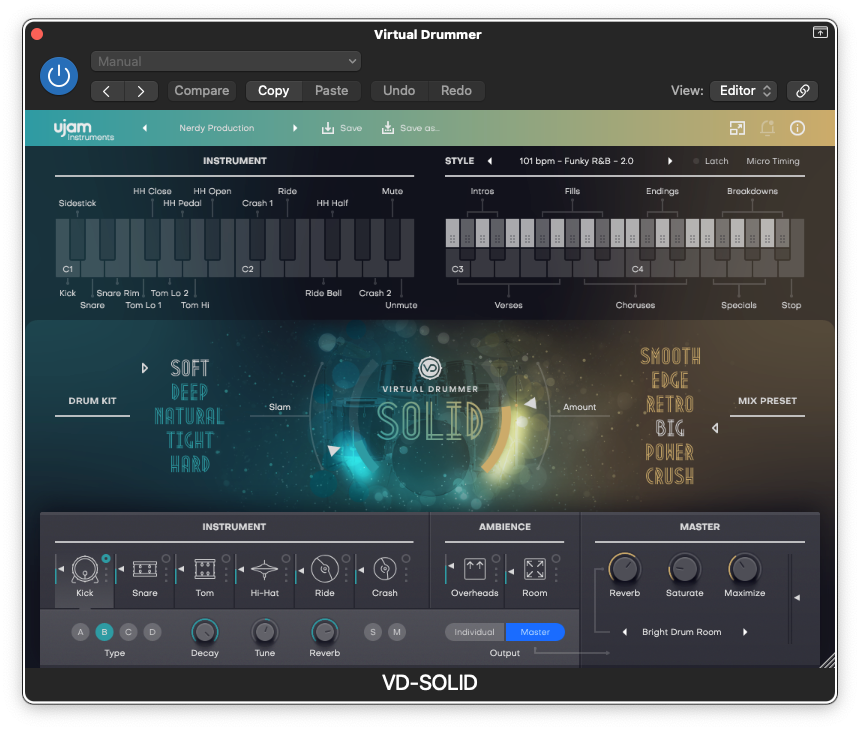Click the VD logo above Virtual Drummer
Viewport: 860px width, 731px height.
(x=430, y=367)
